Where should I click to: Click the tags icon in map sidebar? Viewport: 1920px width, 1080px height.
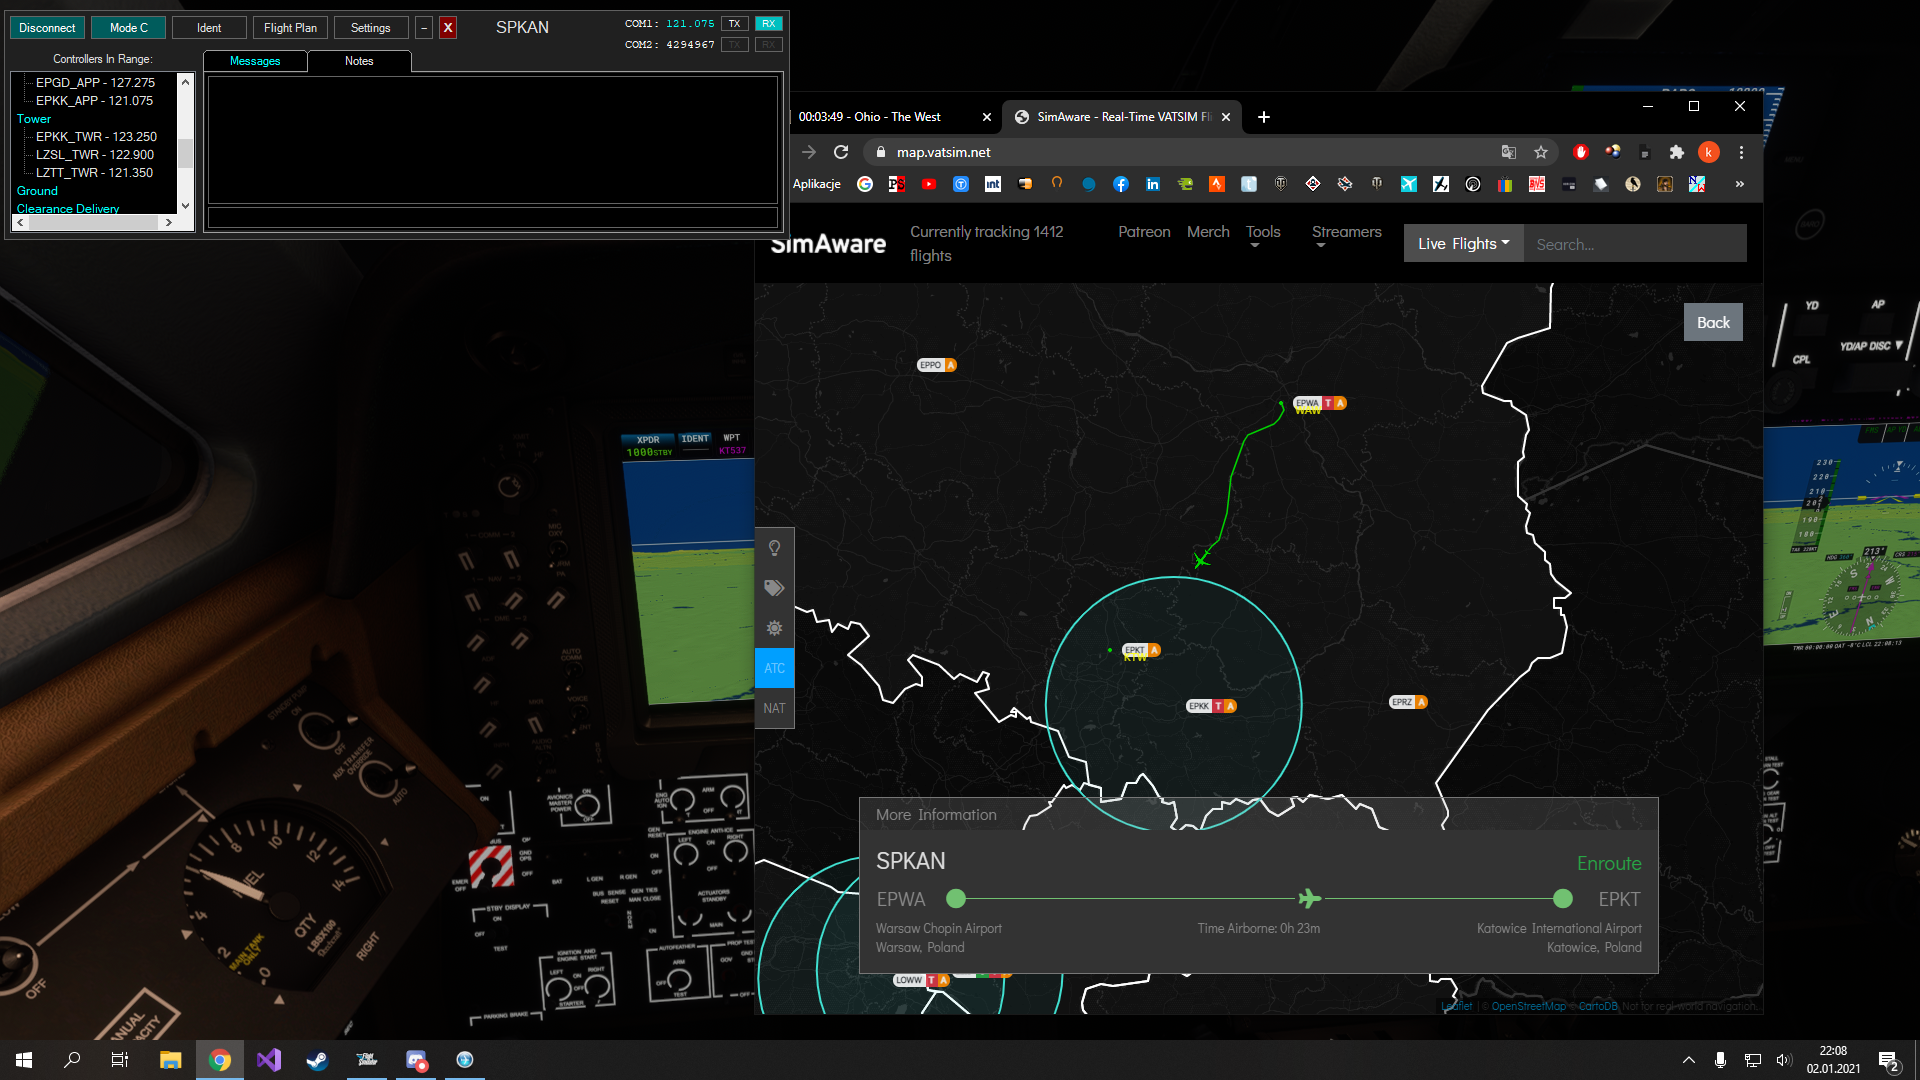pyautogui.click(x=774, y=588)
